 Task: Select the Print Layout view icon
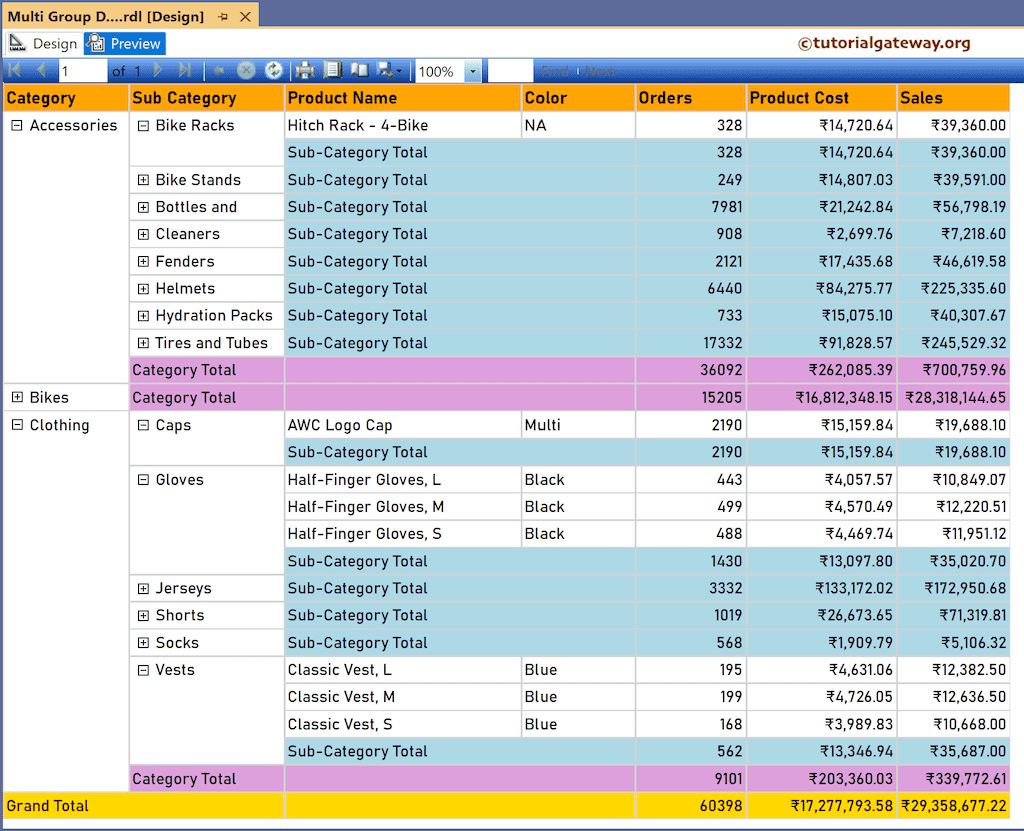click(335, 70)
